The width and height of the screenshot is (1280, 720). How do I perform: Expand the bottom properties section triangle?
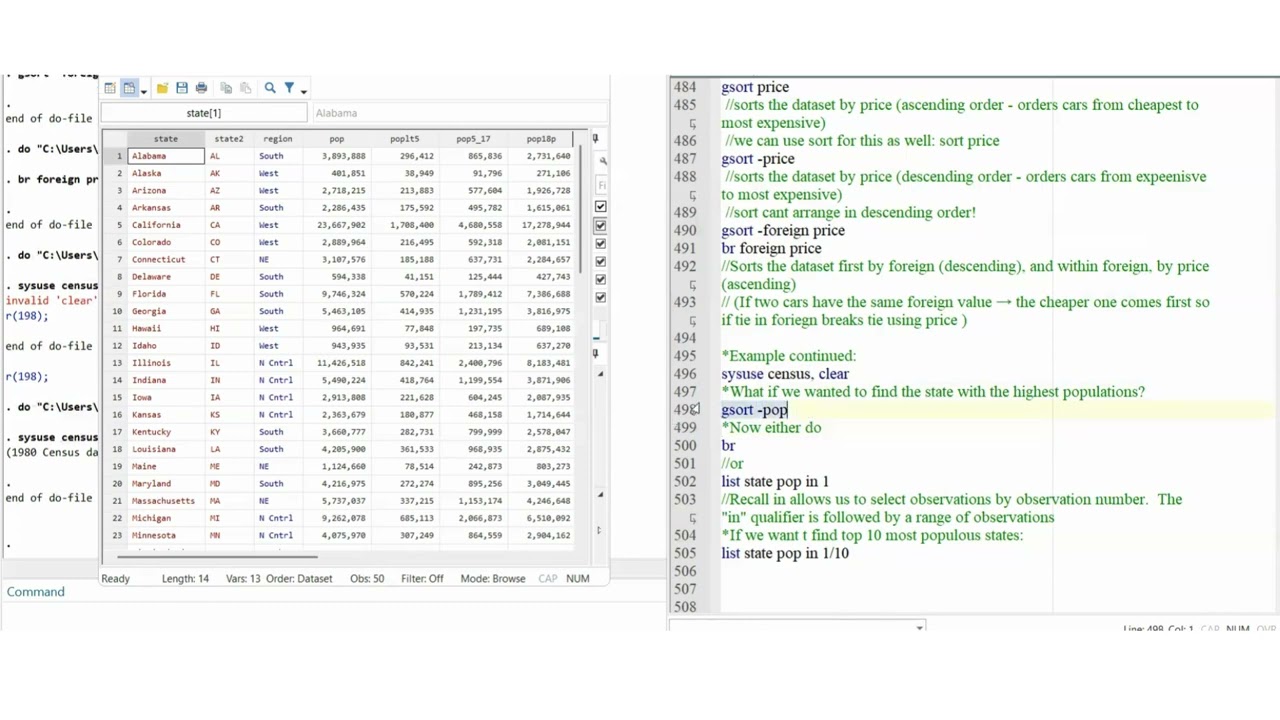pos(599,531)
